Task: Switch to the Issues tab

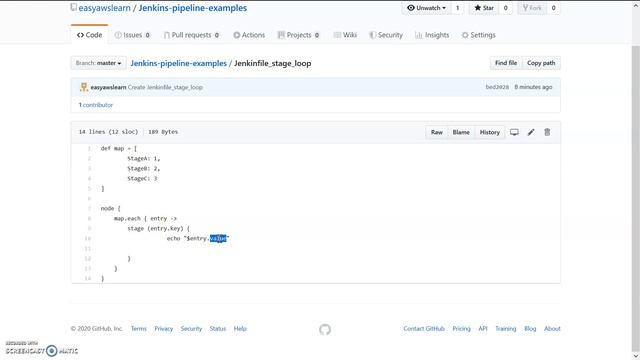Action: tap(132, 35)
